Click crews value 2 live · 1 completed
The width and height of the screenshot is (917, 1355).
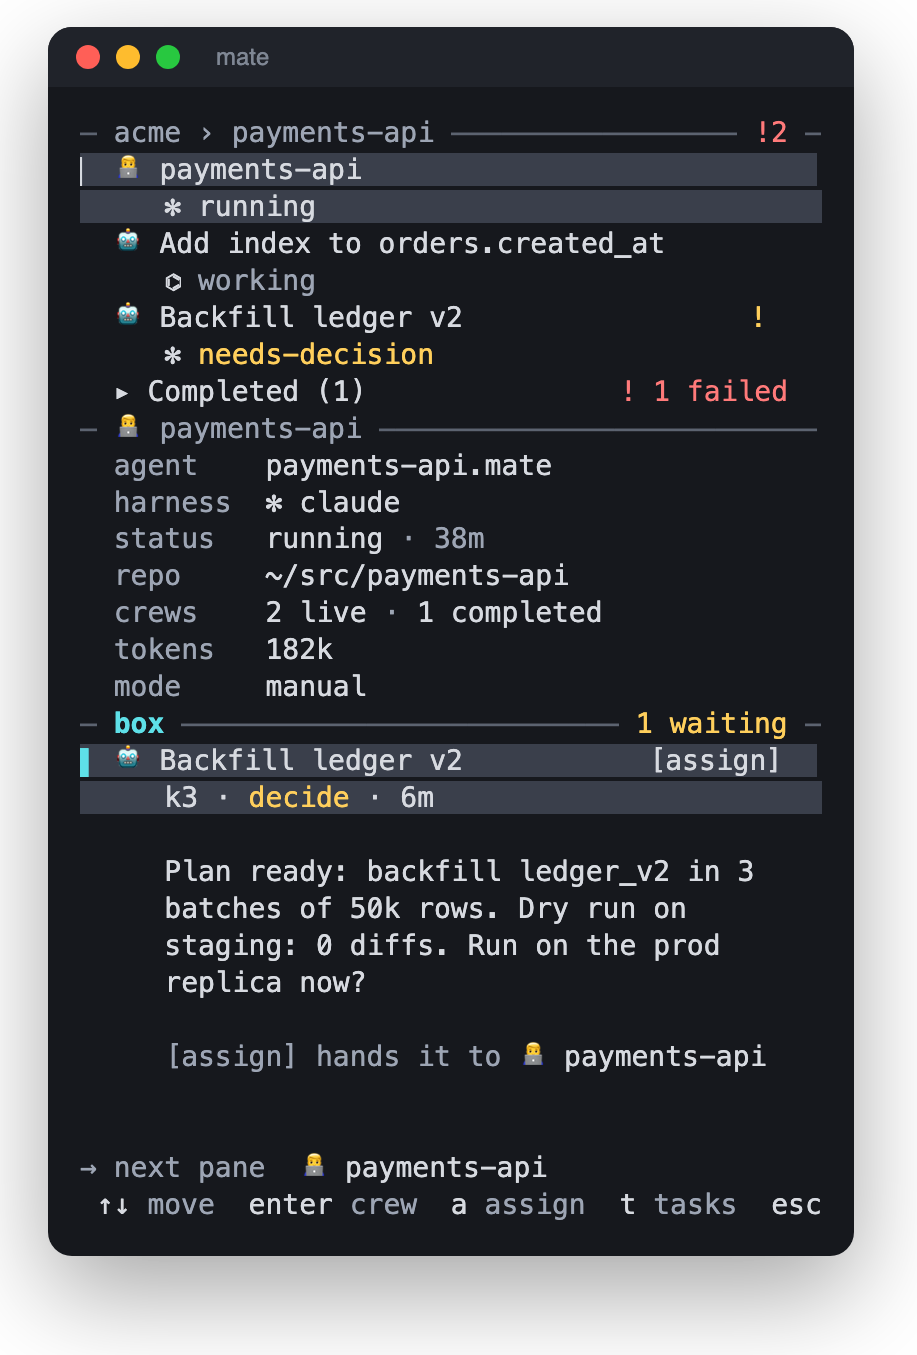[434, 613]
